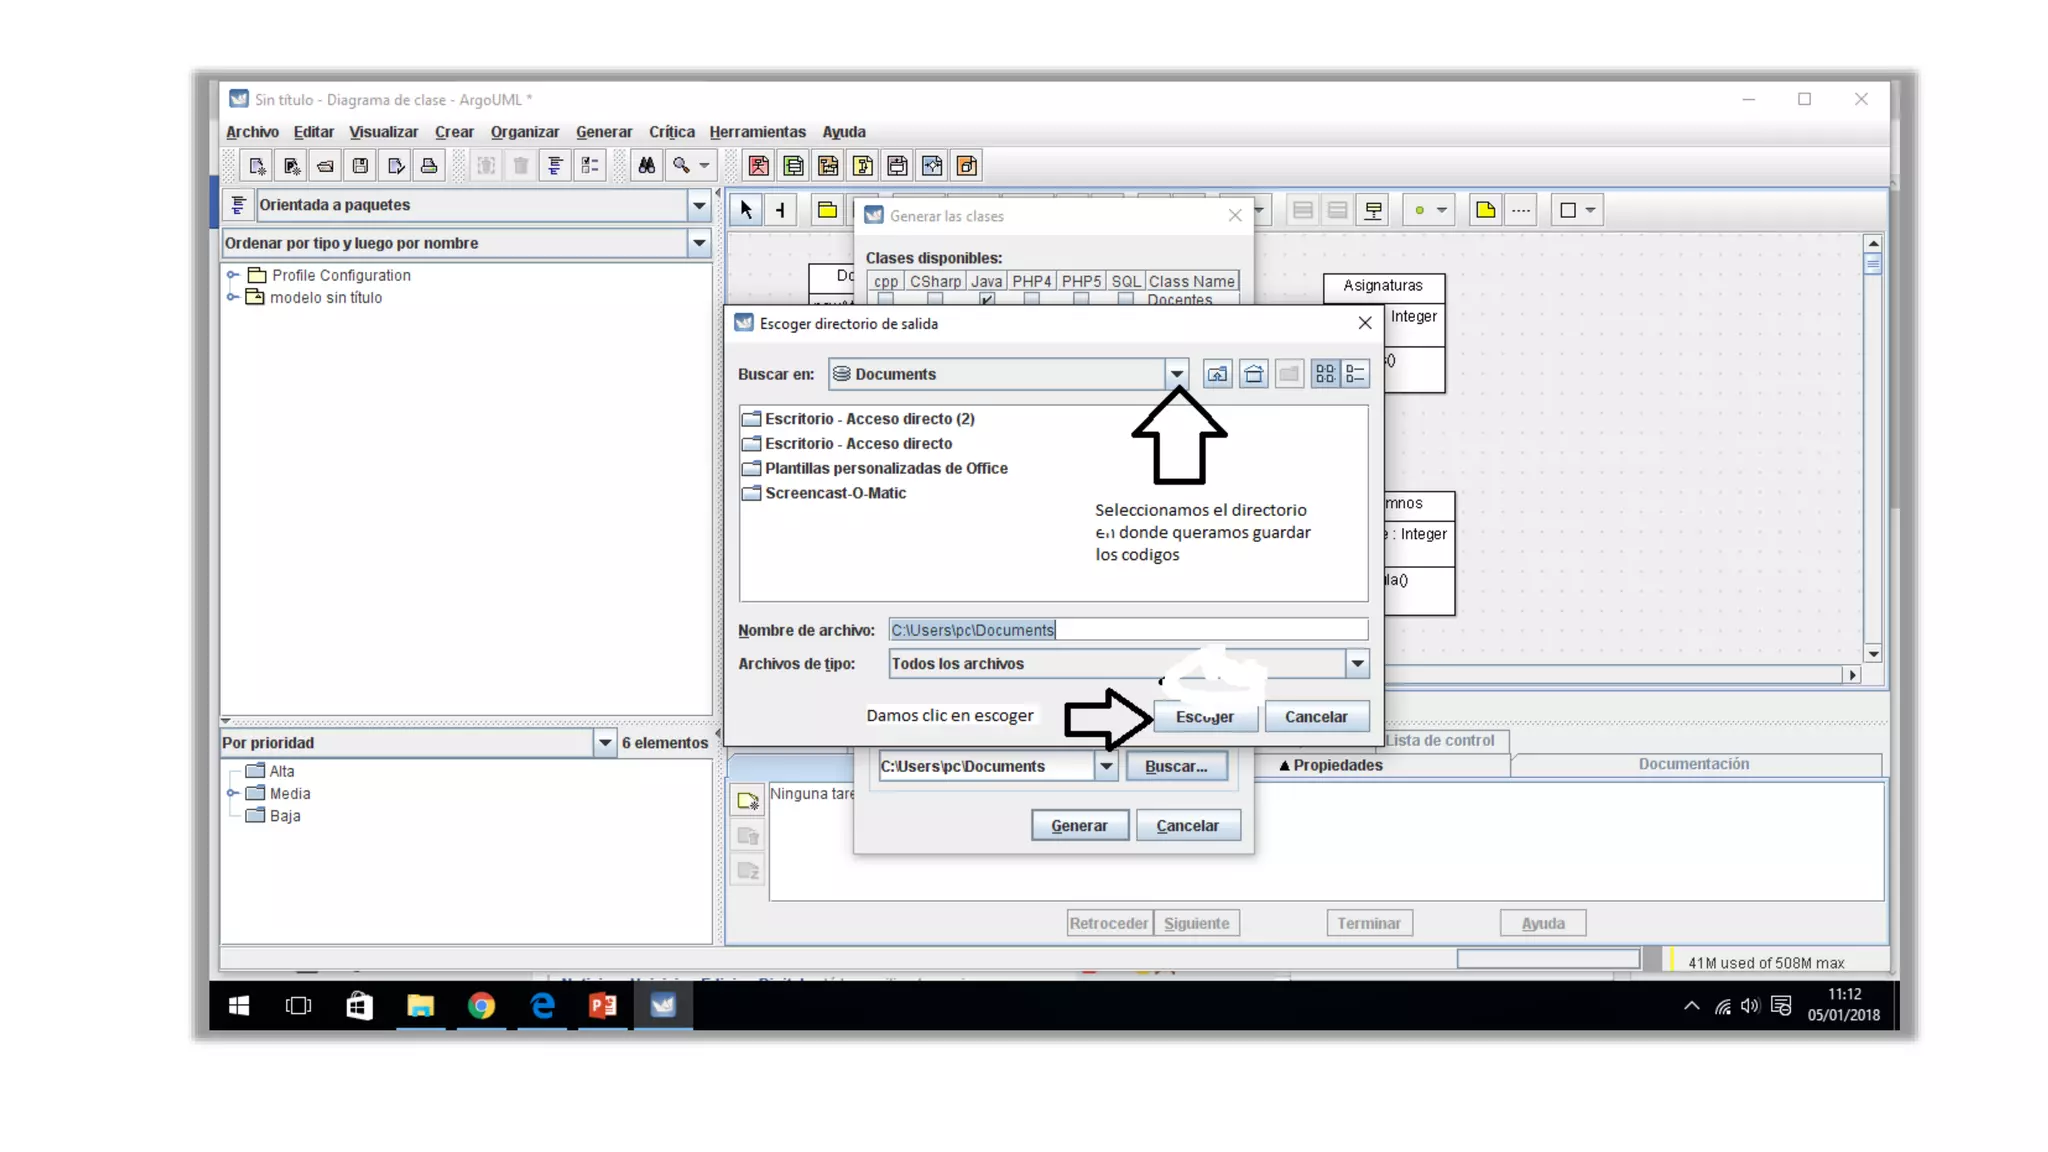Launch PowerPoint from the taskbar
This screenshot has width=2048, height=1152.
tap(602, 1005)
